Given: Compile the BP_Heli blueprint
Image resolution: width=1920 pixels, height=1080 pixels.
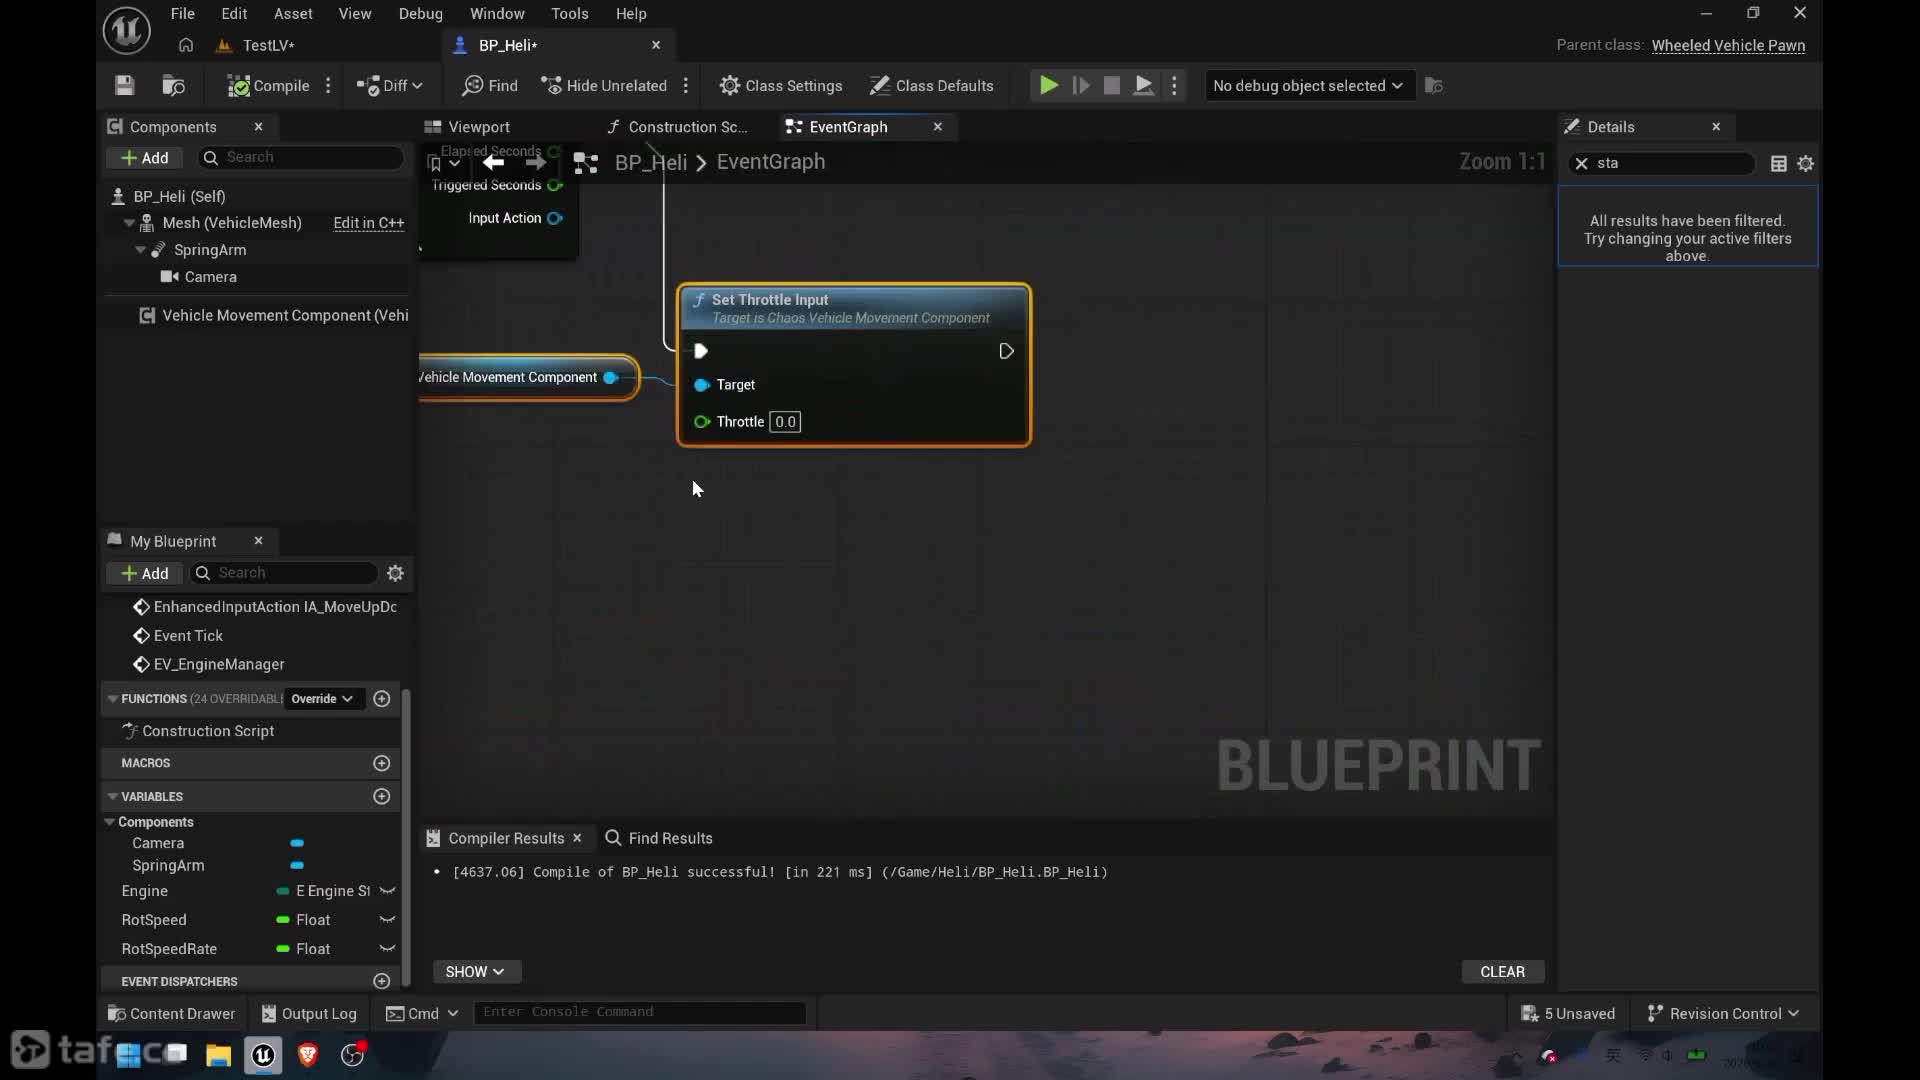Looking at the screenshot, I should 268,86.
